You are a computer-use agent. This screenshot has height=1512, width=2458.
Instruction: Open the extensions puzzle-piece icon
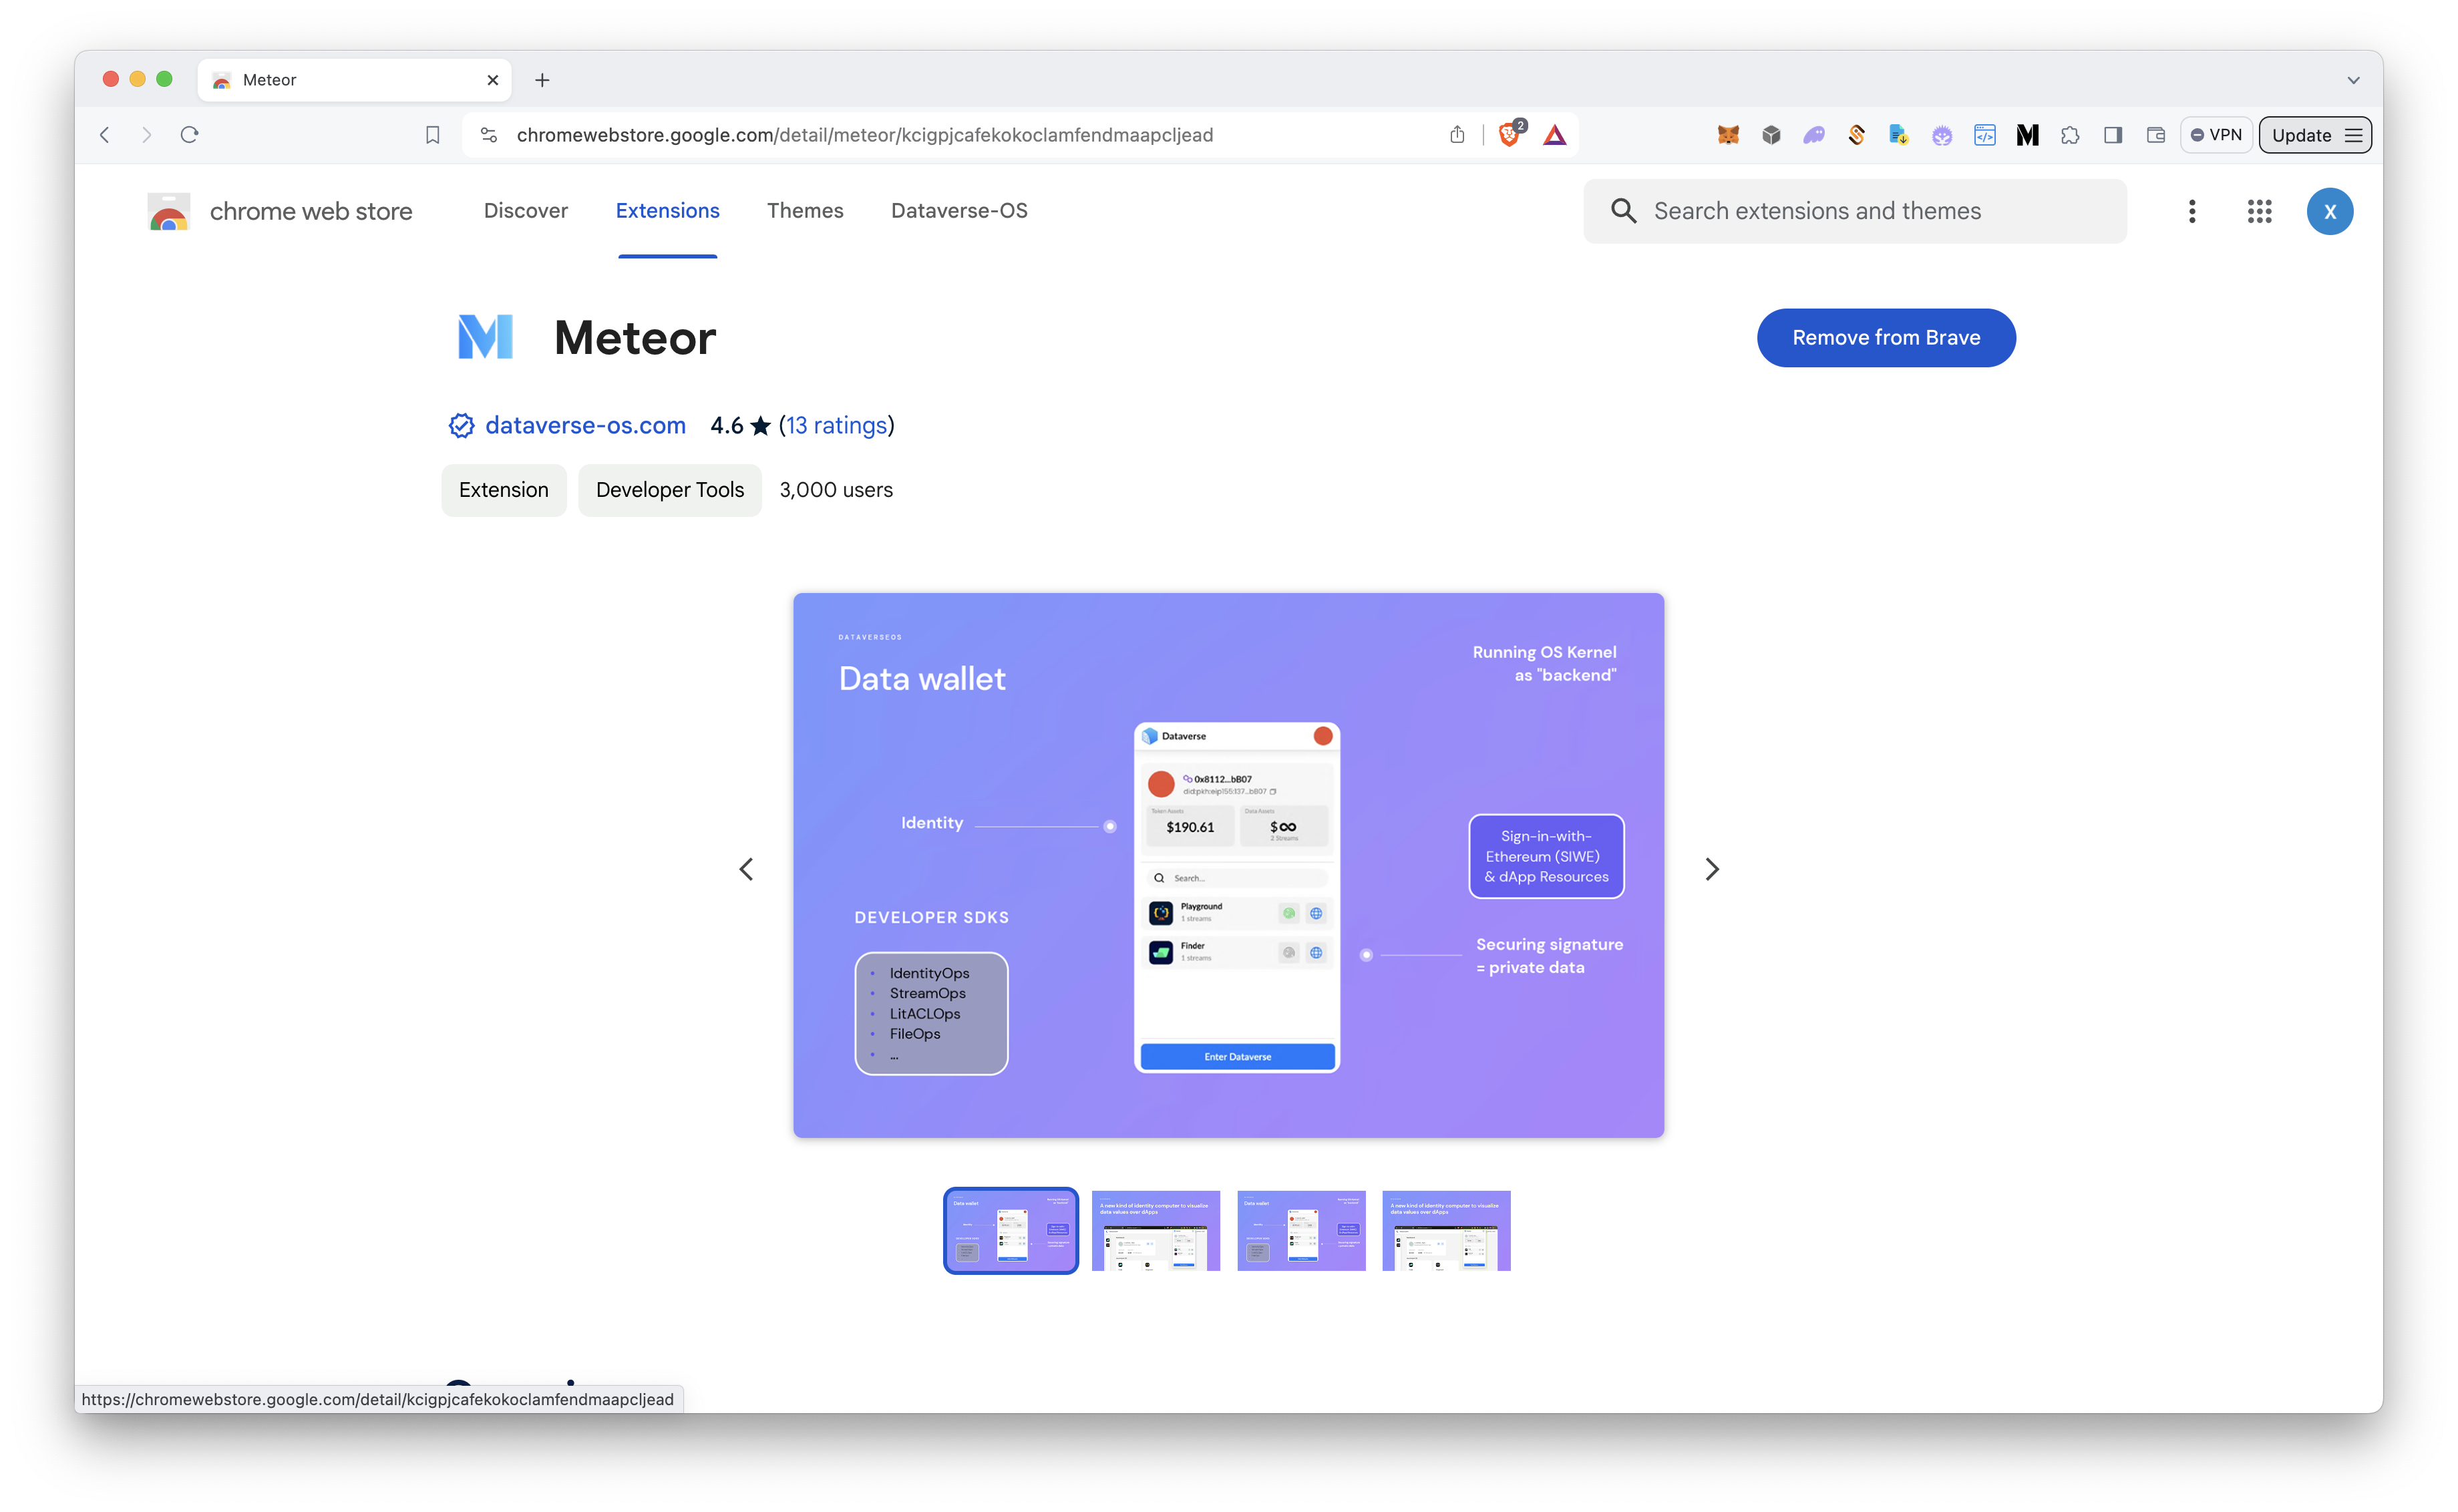pyautogui.click(x=2070, y=134)
